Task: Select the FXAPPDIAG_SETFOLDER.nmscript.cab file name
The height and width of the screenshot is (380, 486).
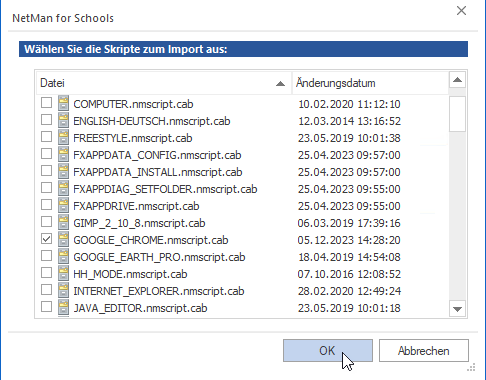Action: pos(165,189)
